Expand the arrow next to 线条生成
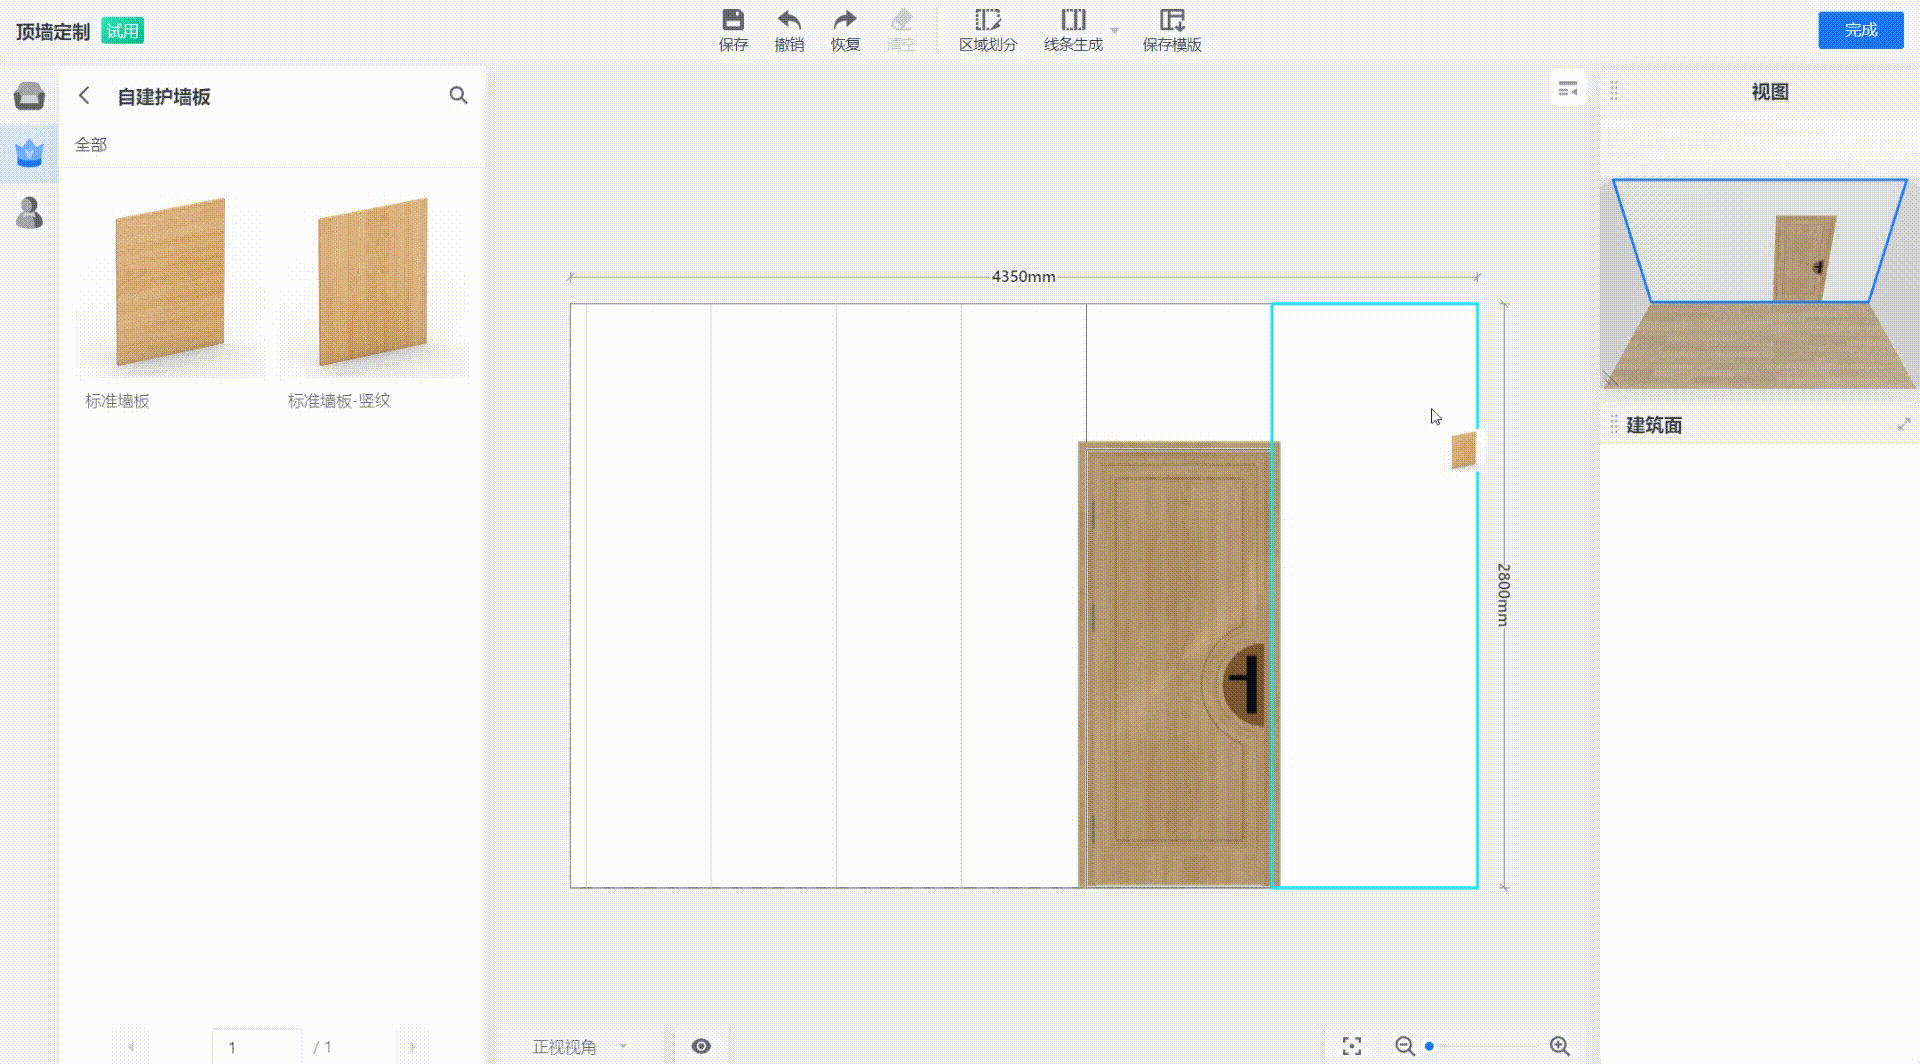Image resolution: width=1920 pixels, height=1064 pixels. 1115,31
